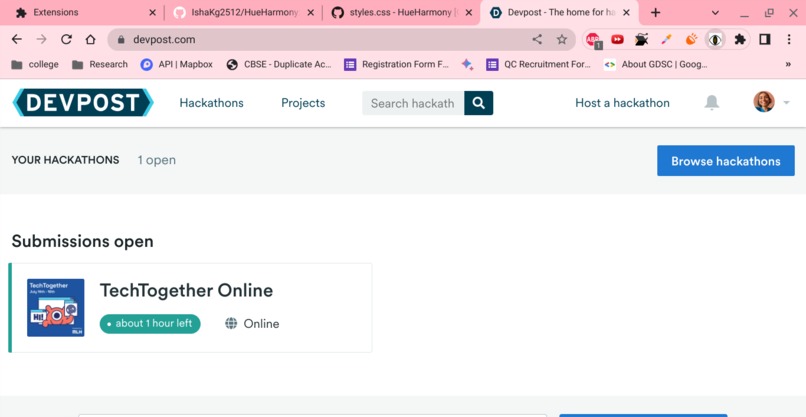Click the about 1 hour left badge

(x=150, y=323)
